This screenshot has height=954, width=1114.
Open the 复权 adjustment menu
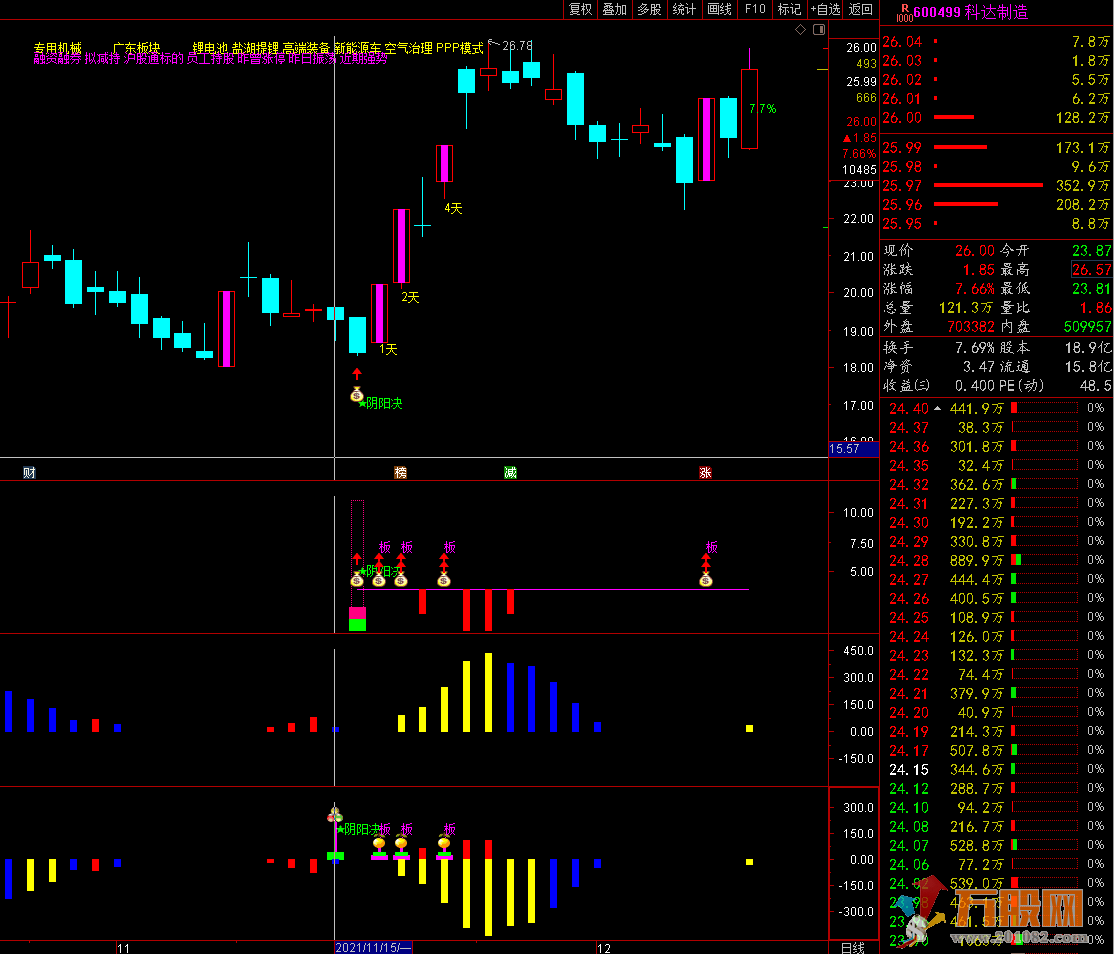pos(580,9)
